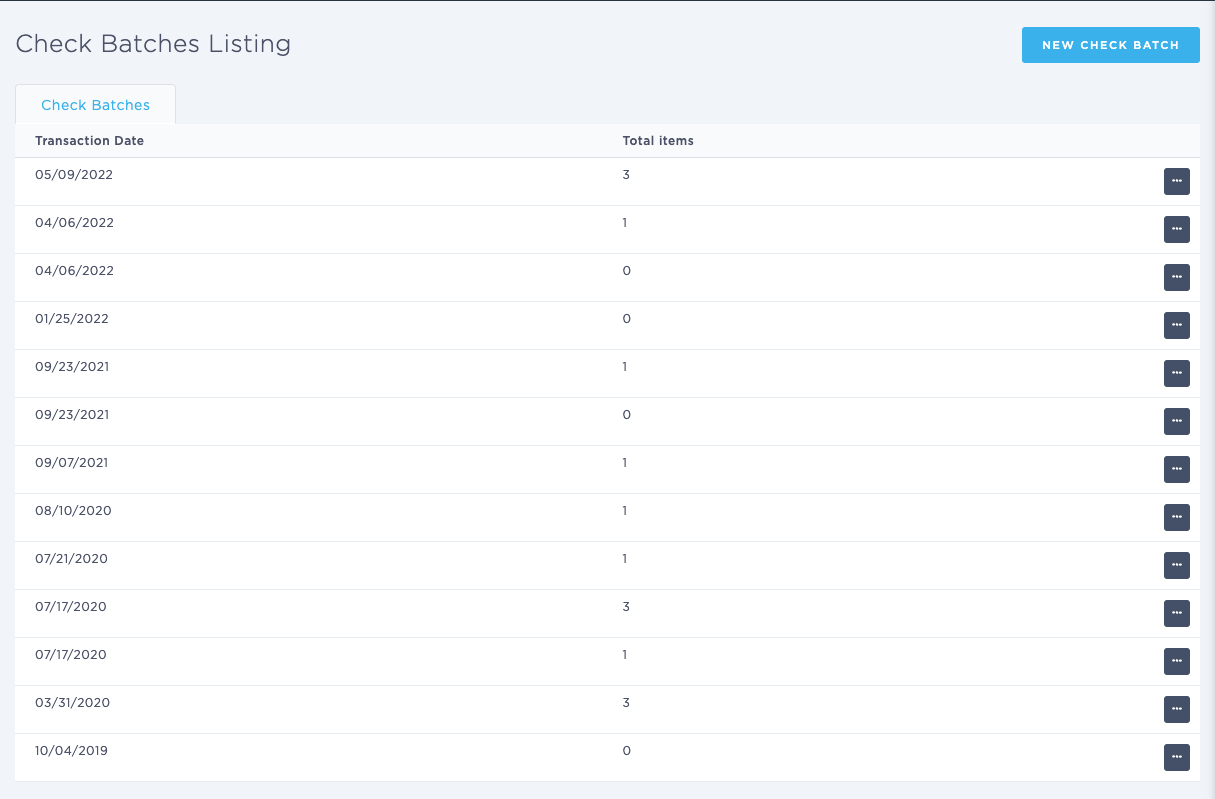Open options for 04/06/2022 batch with 1 item
The width and height of the screenshot is (1215, 799).
(x=1176, y=229)
